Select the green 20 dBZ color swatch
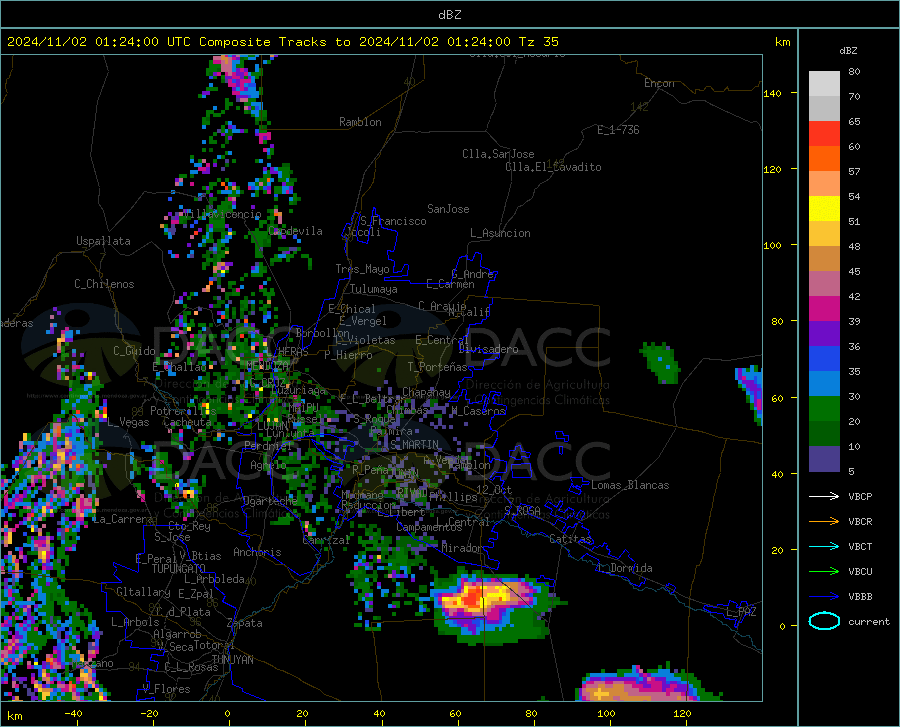The height and width of the screenshot is (727, 900). pos(824,409)
